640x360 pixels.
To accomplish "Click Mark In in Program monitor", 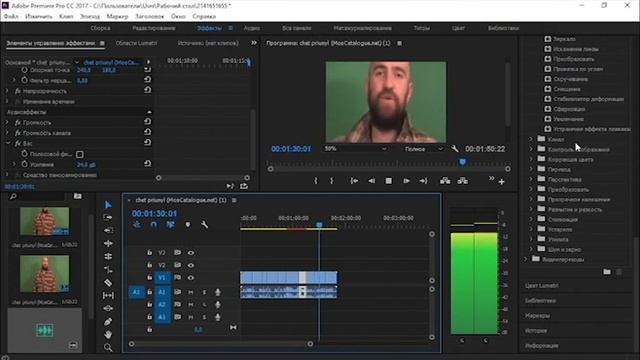I will click(x=316, y=181).
